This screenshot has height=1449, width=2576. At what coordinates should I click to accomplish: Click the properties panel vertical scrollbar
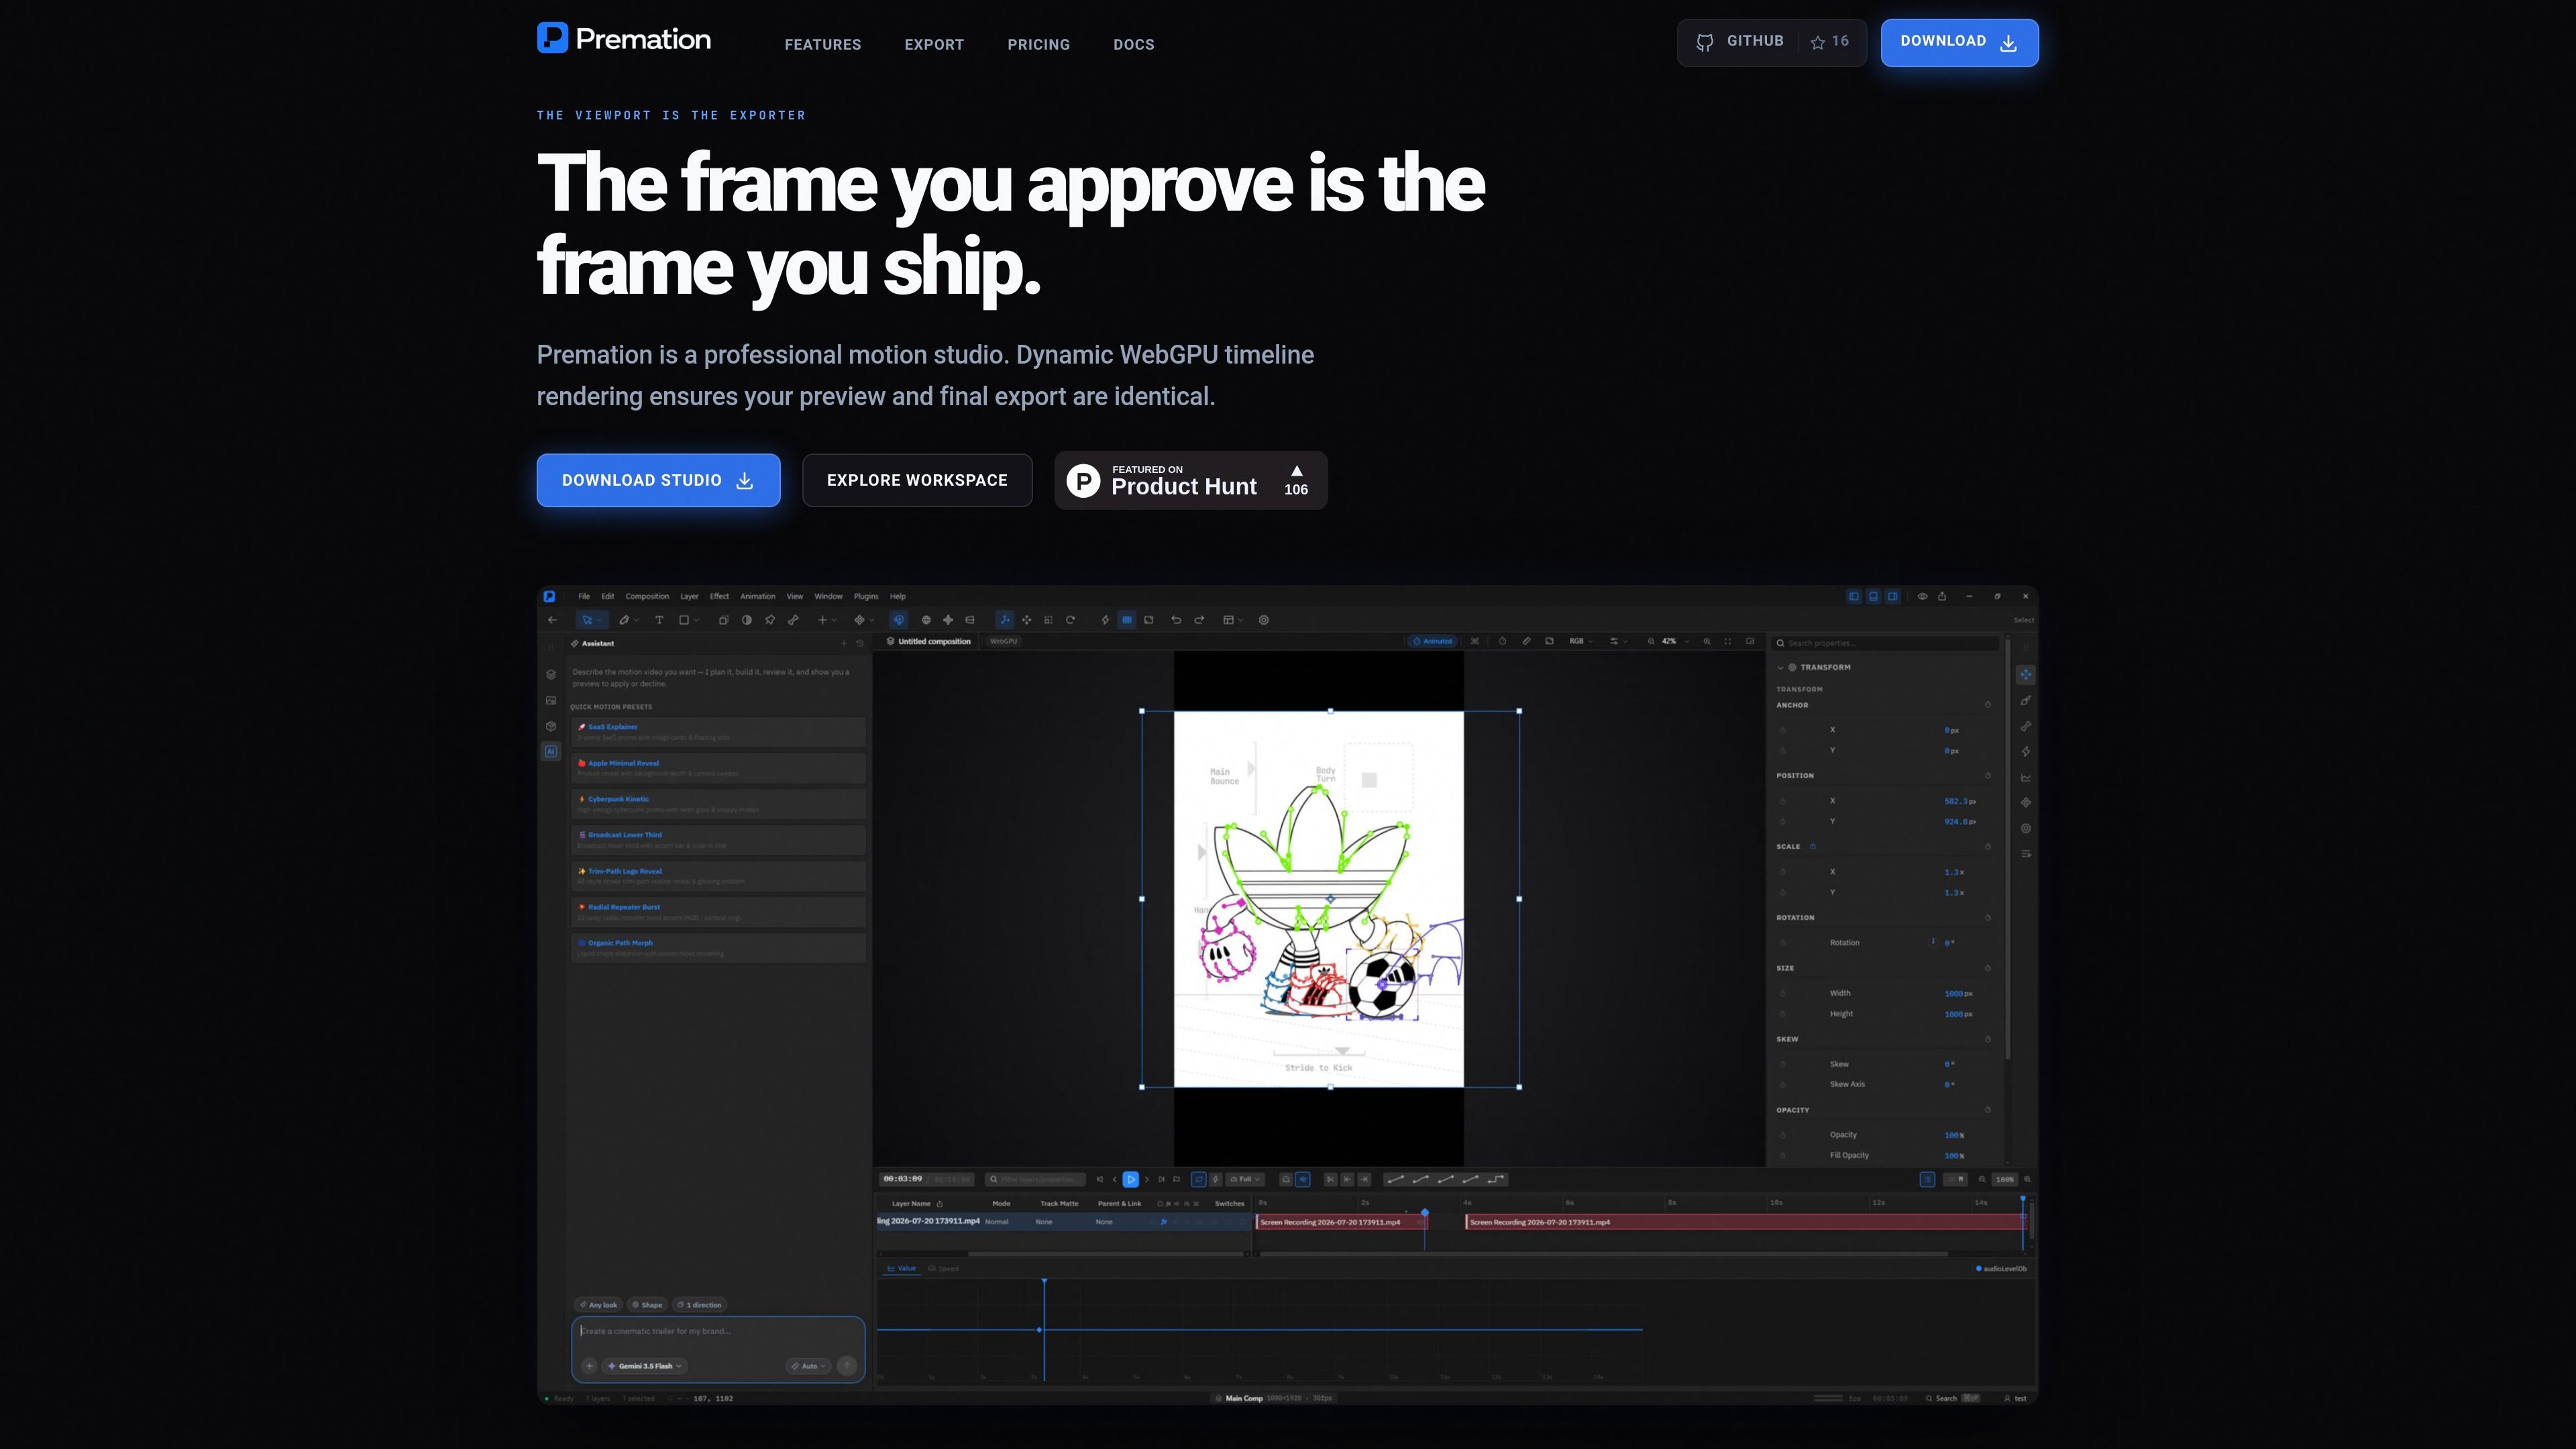2007,850
